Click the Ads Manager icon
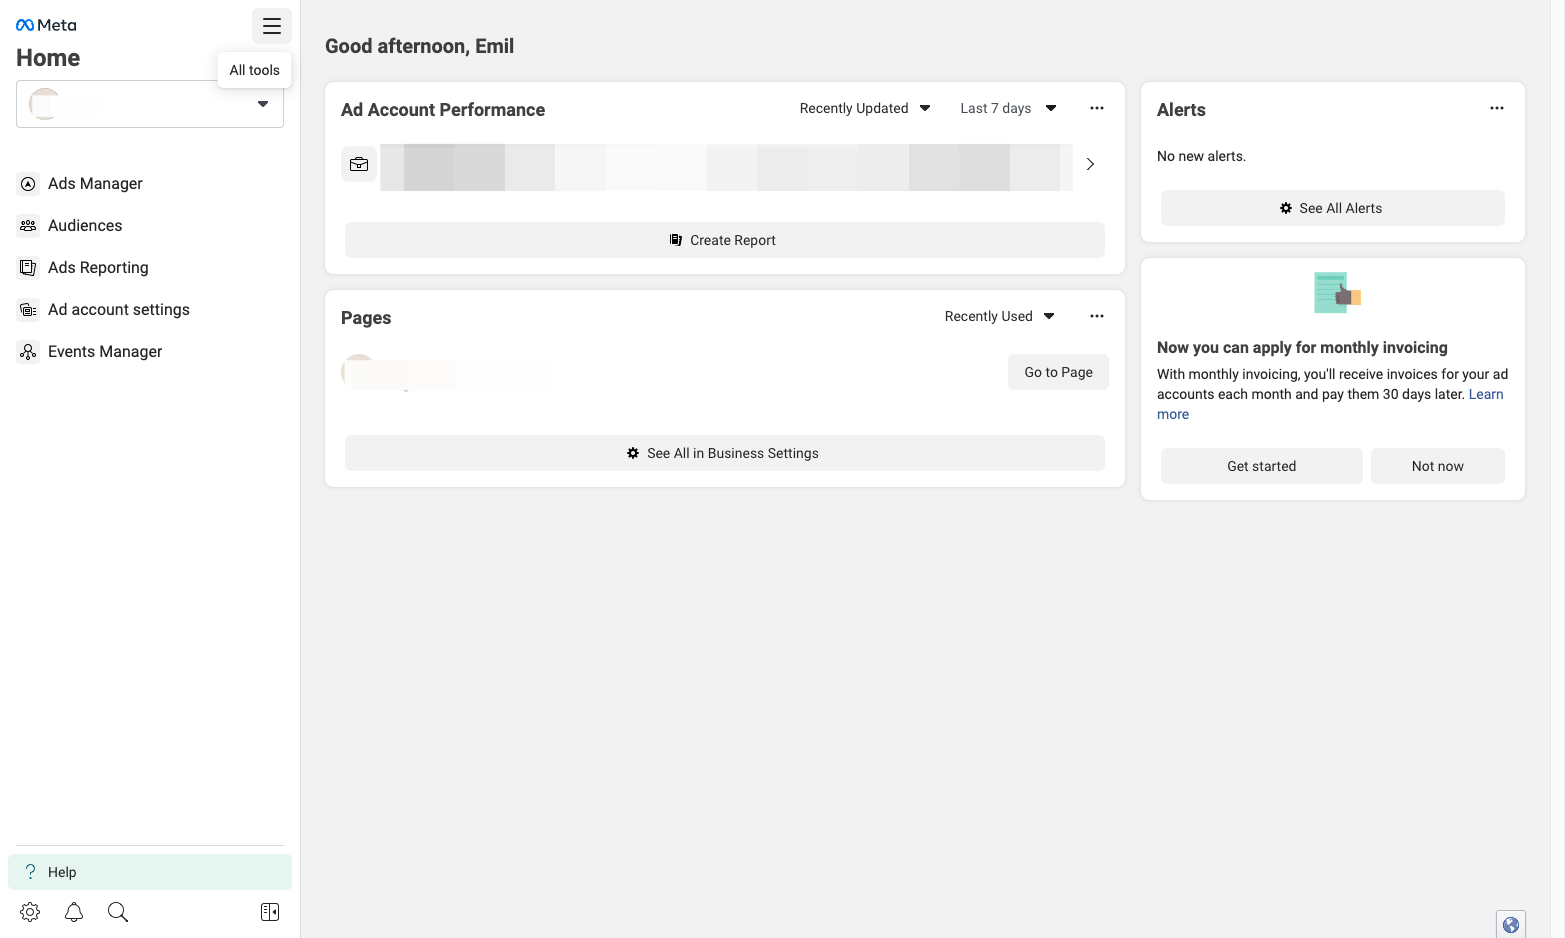 [x=28, y=184]
